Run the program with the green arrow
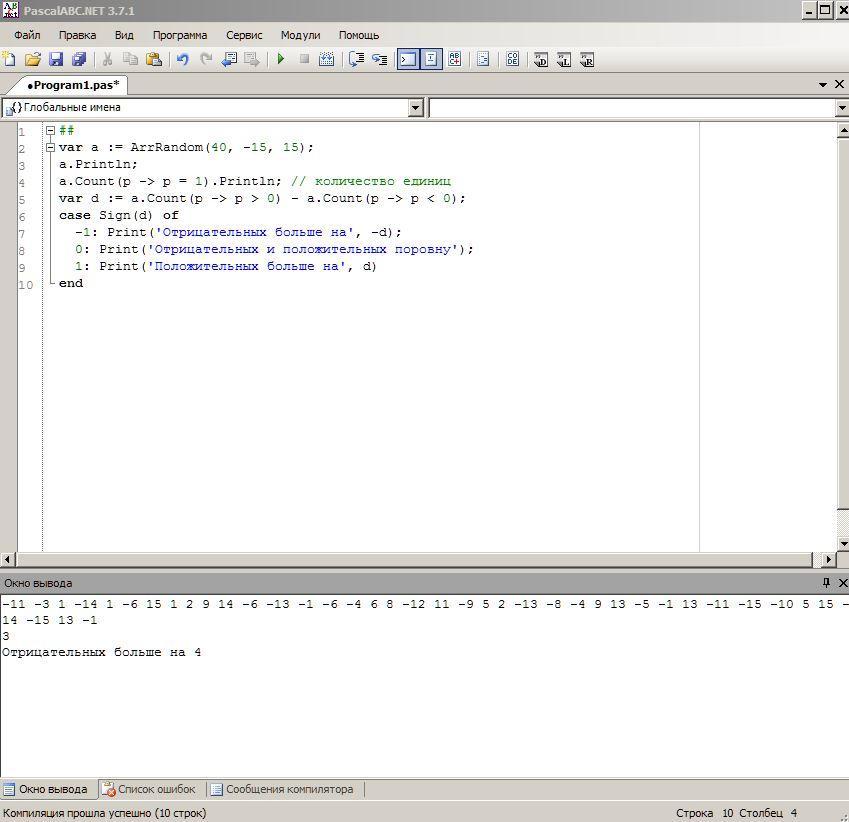The image size is (849, 822). (x=281, y=60)
